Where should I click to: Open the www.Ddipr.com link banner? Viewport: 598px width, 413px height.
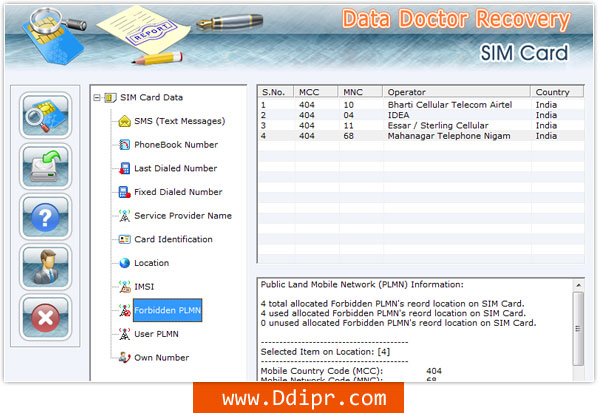[x=298, y=398]
